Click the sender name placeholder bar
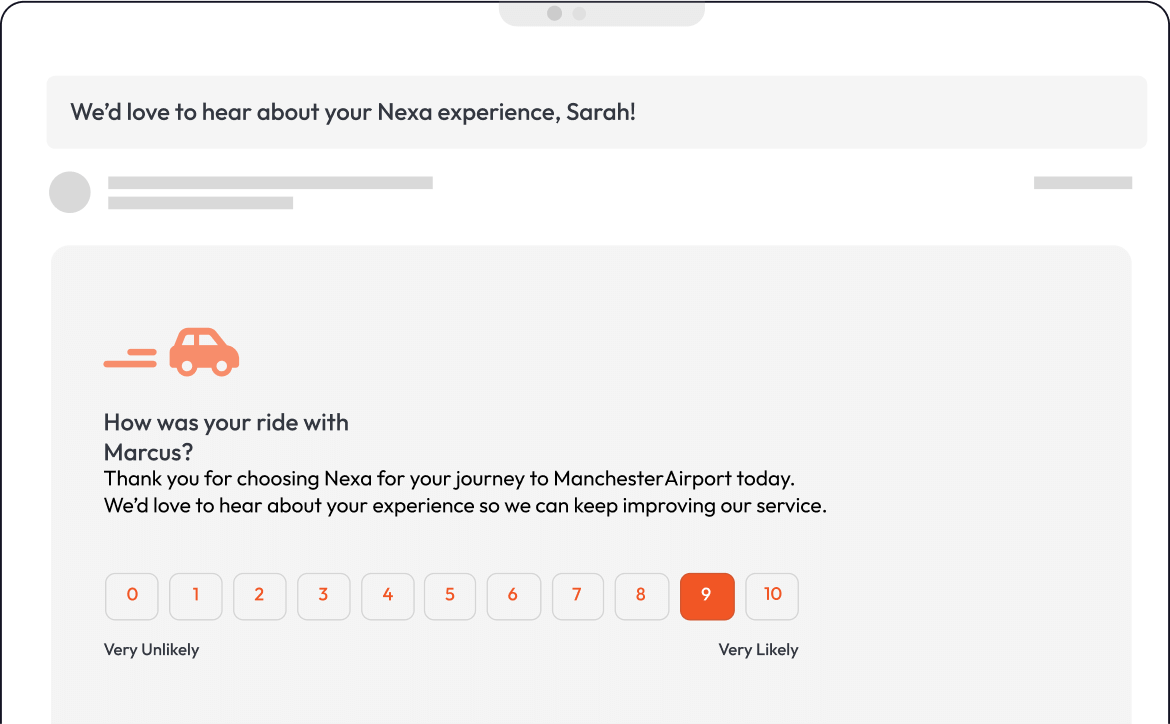The height and width of the screenshot is (724, 1170). coord(270,183)
